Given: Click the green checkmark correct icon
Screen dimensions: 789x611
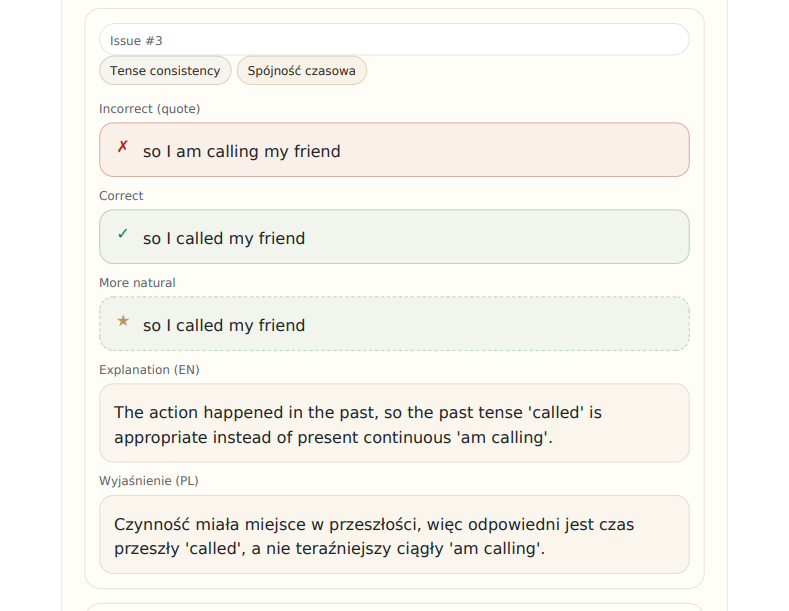Looking at the screenshot, I should coord(123,234).
